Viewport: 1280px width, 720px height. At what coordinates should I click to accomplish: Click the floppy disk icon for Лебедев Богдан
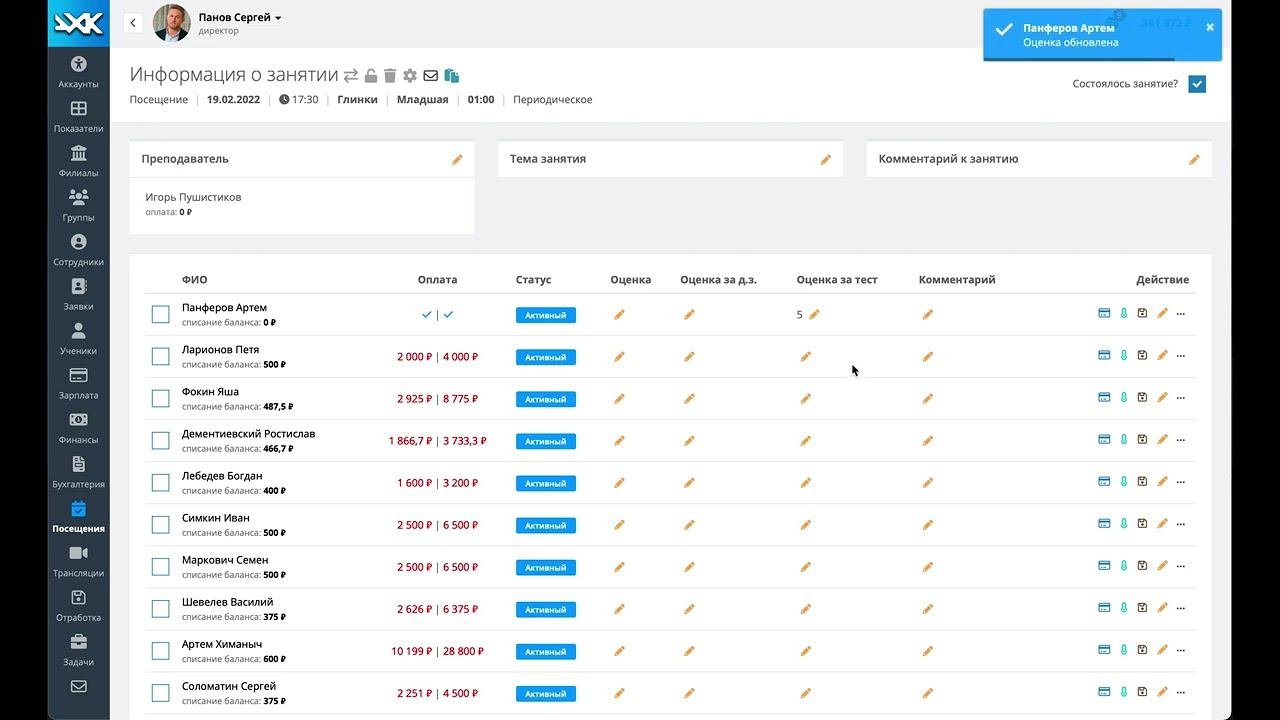[x=1142, y=482]
